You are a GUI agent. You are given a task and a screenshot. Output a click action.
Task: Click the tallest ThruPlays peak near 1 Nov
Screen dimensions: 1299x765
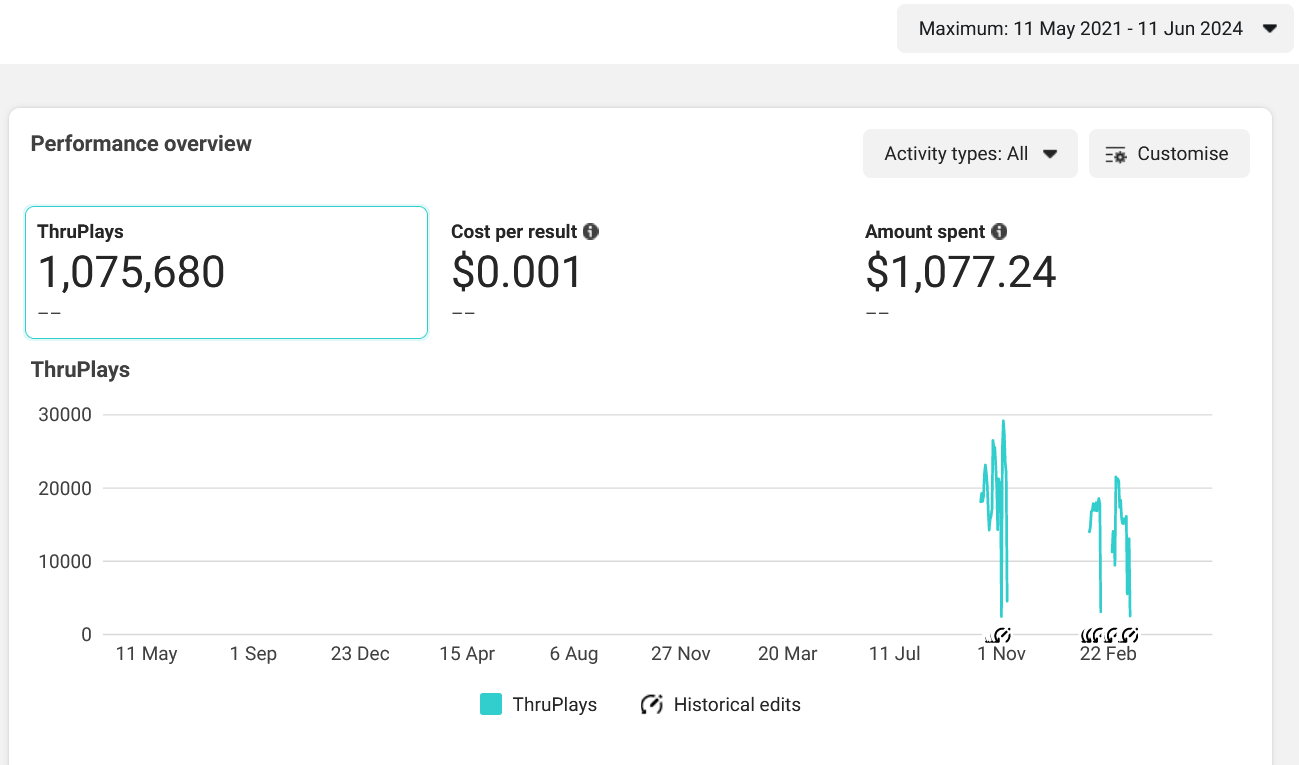point(1003,422)
